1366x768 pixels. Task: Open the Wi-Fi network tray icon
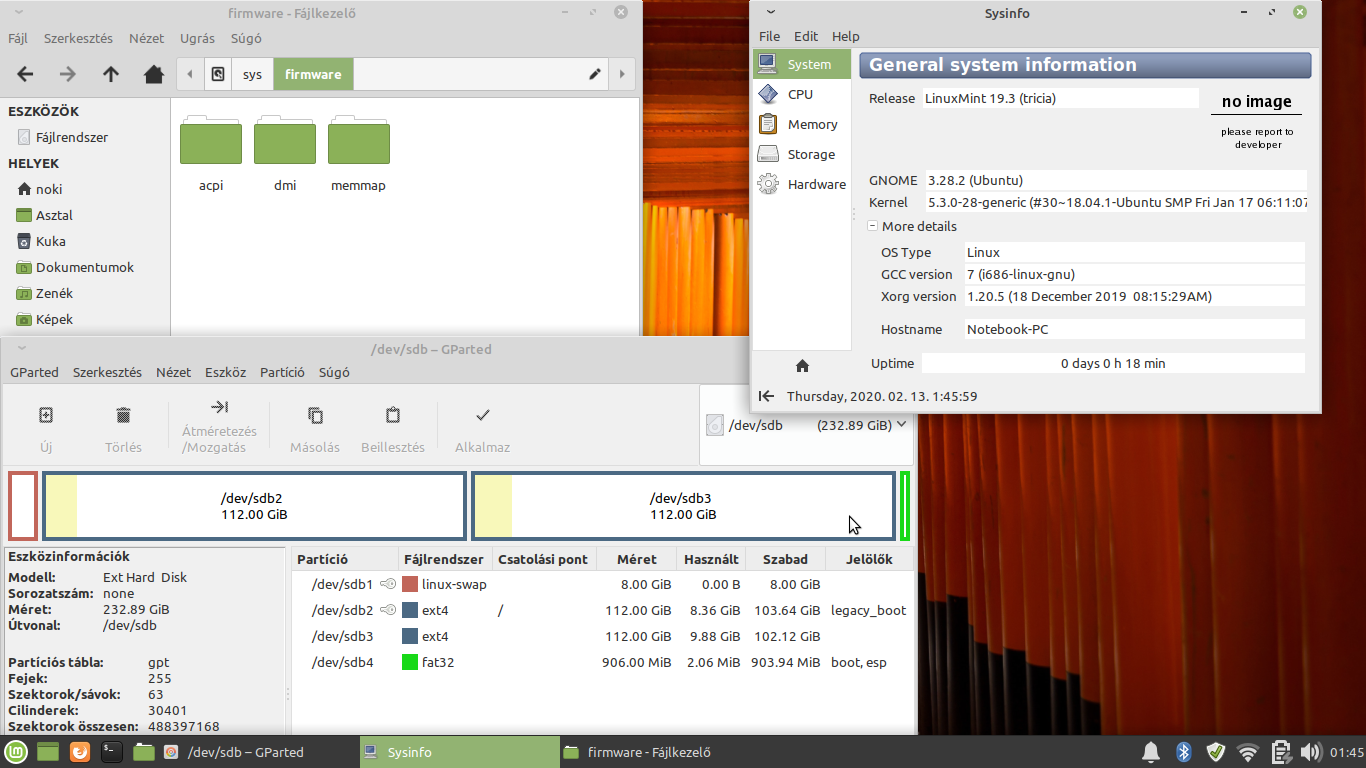[x=1247, y=751]
